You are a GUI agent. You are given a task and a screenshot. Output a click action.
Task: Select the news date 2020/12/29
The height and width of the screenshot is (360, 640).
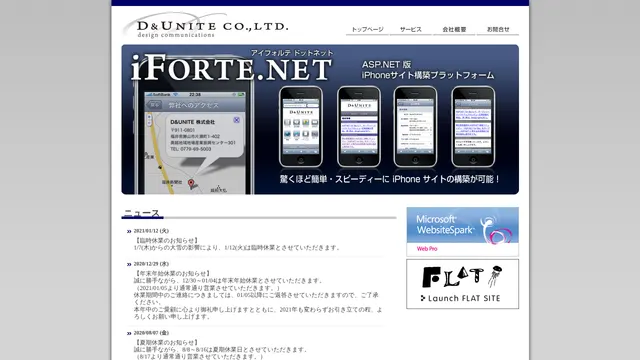(151, 264)
